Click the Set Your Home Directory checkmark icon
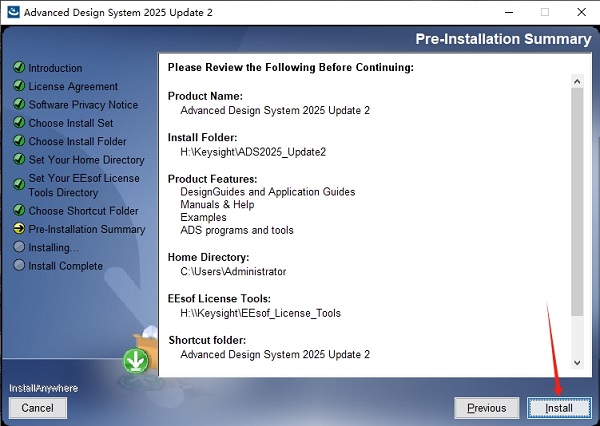Viewport: 600px width, 426px height. [x=19, y=159]
